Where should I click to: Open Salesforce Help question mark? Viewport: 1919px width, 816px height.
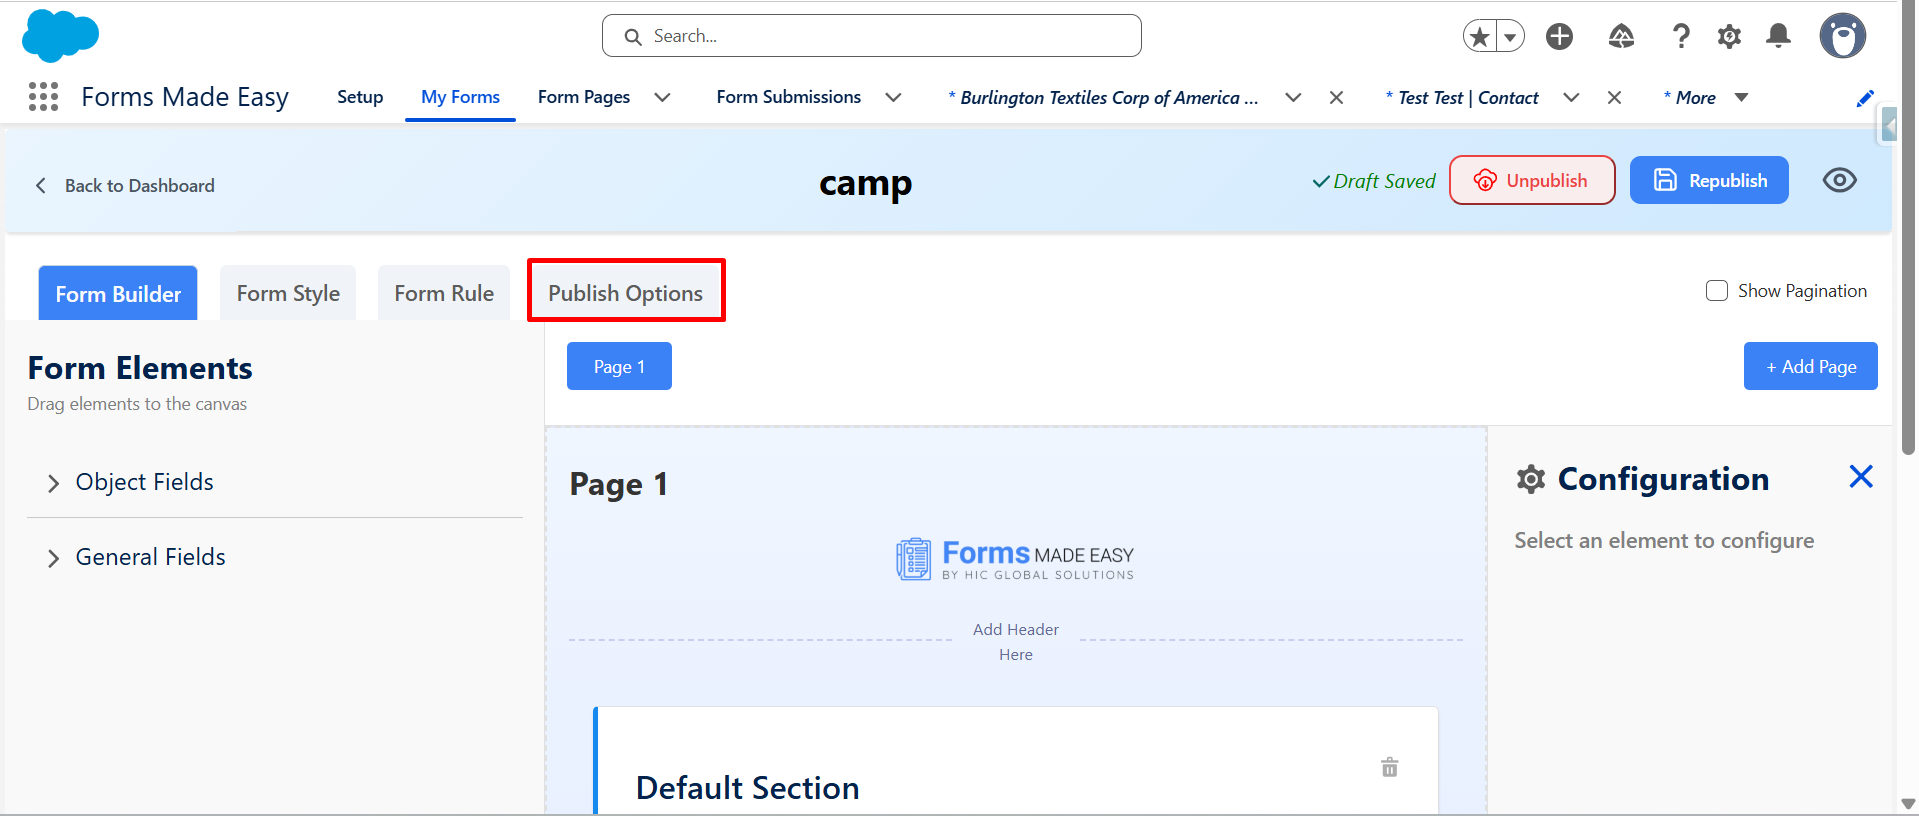click(x=1681, y=37)
